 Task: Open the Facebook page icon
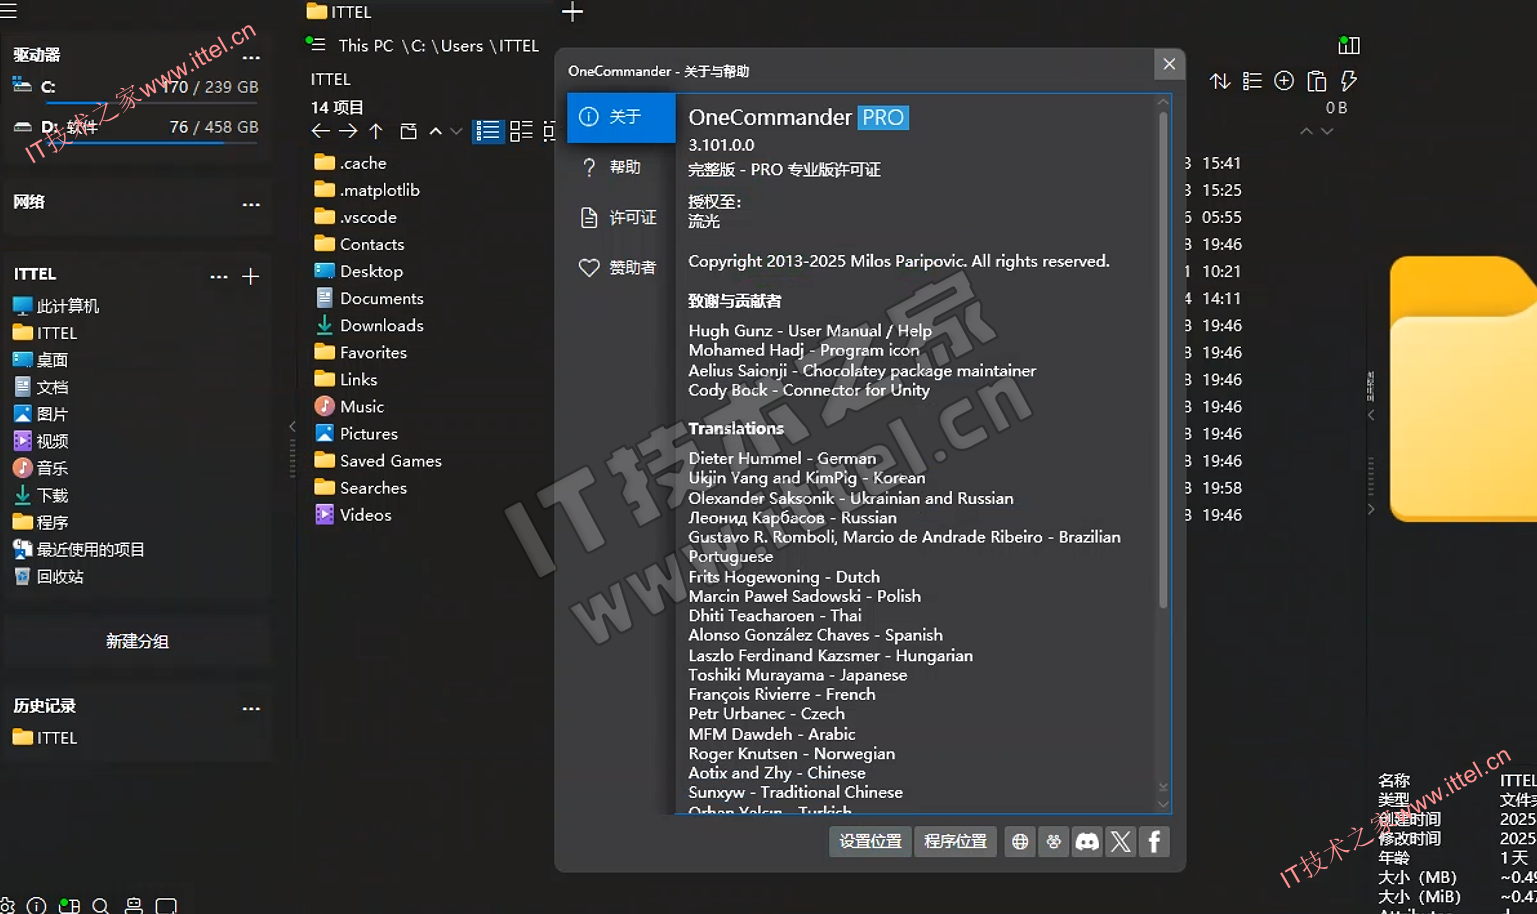[1154, 842]
